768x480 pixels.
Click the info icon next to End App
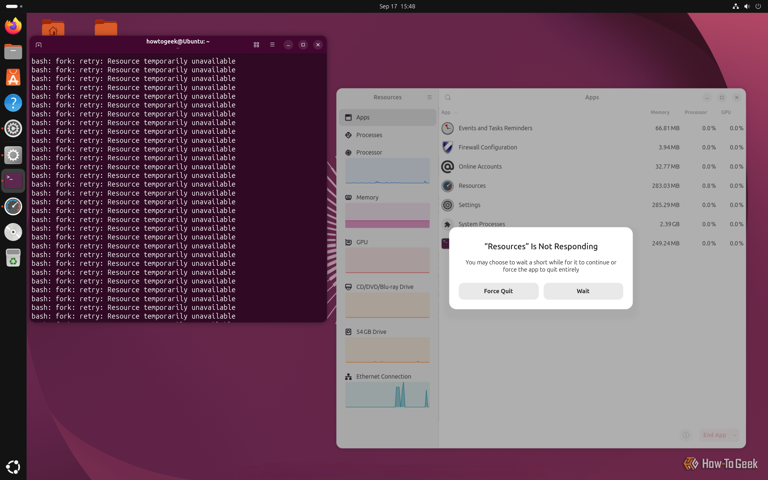686,435
